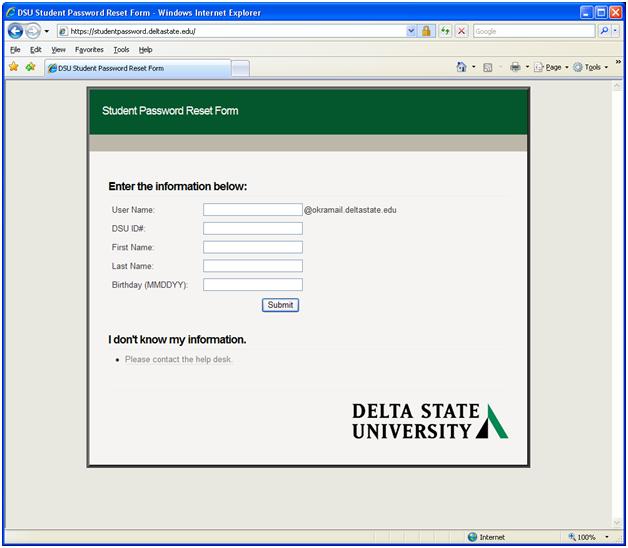
Task: Open the Tools command bar menu
Action: (590, 67)
